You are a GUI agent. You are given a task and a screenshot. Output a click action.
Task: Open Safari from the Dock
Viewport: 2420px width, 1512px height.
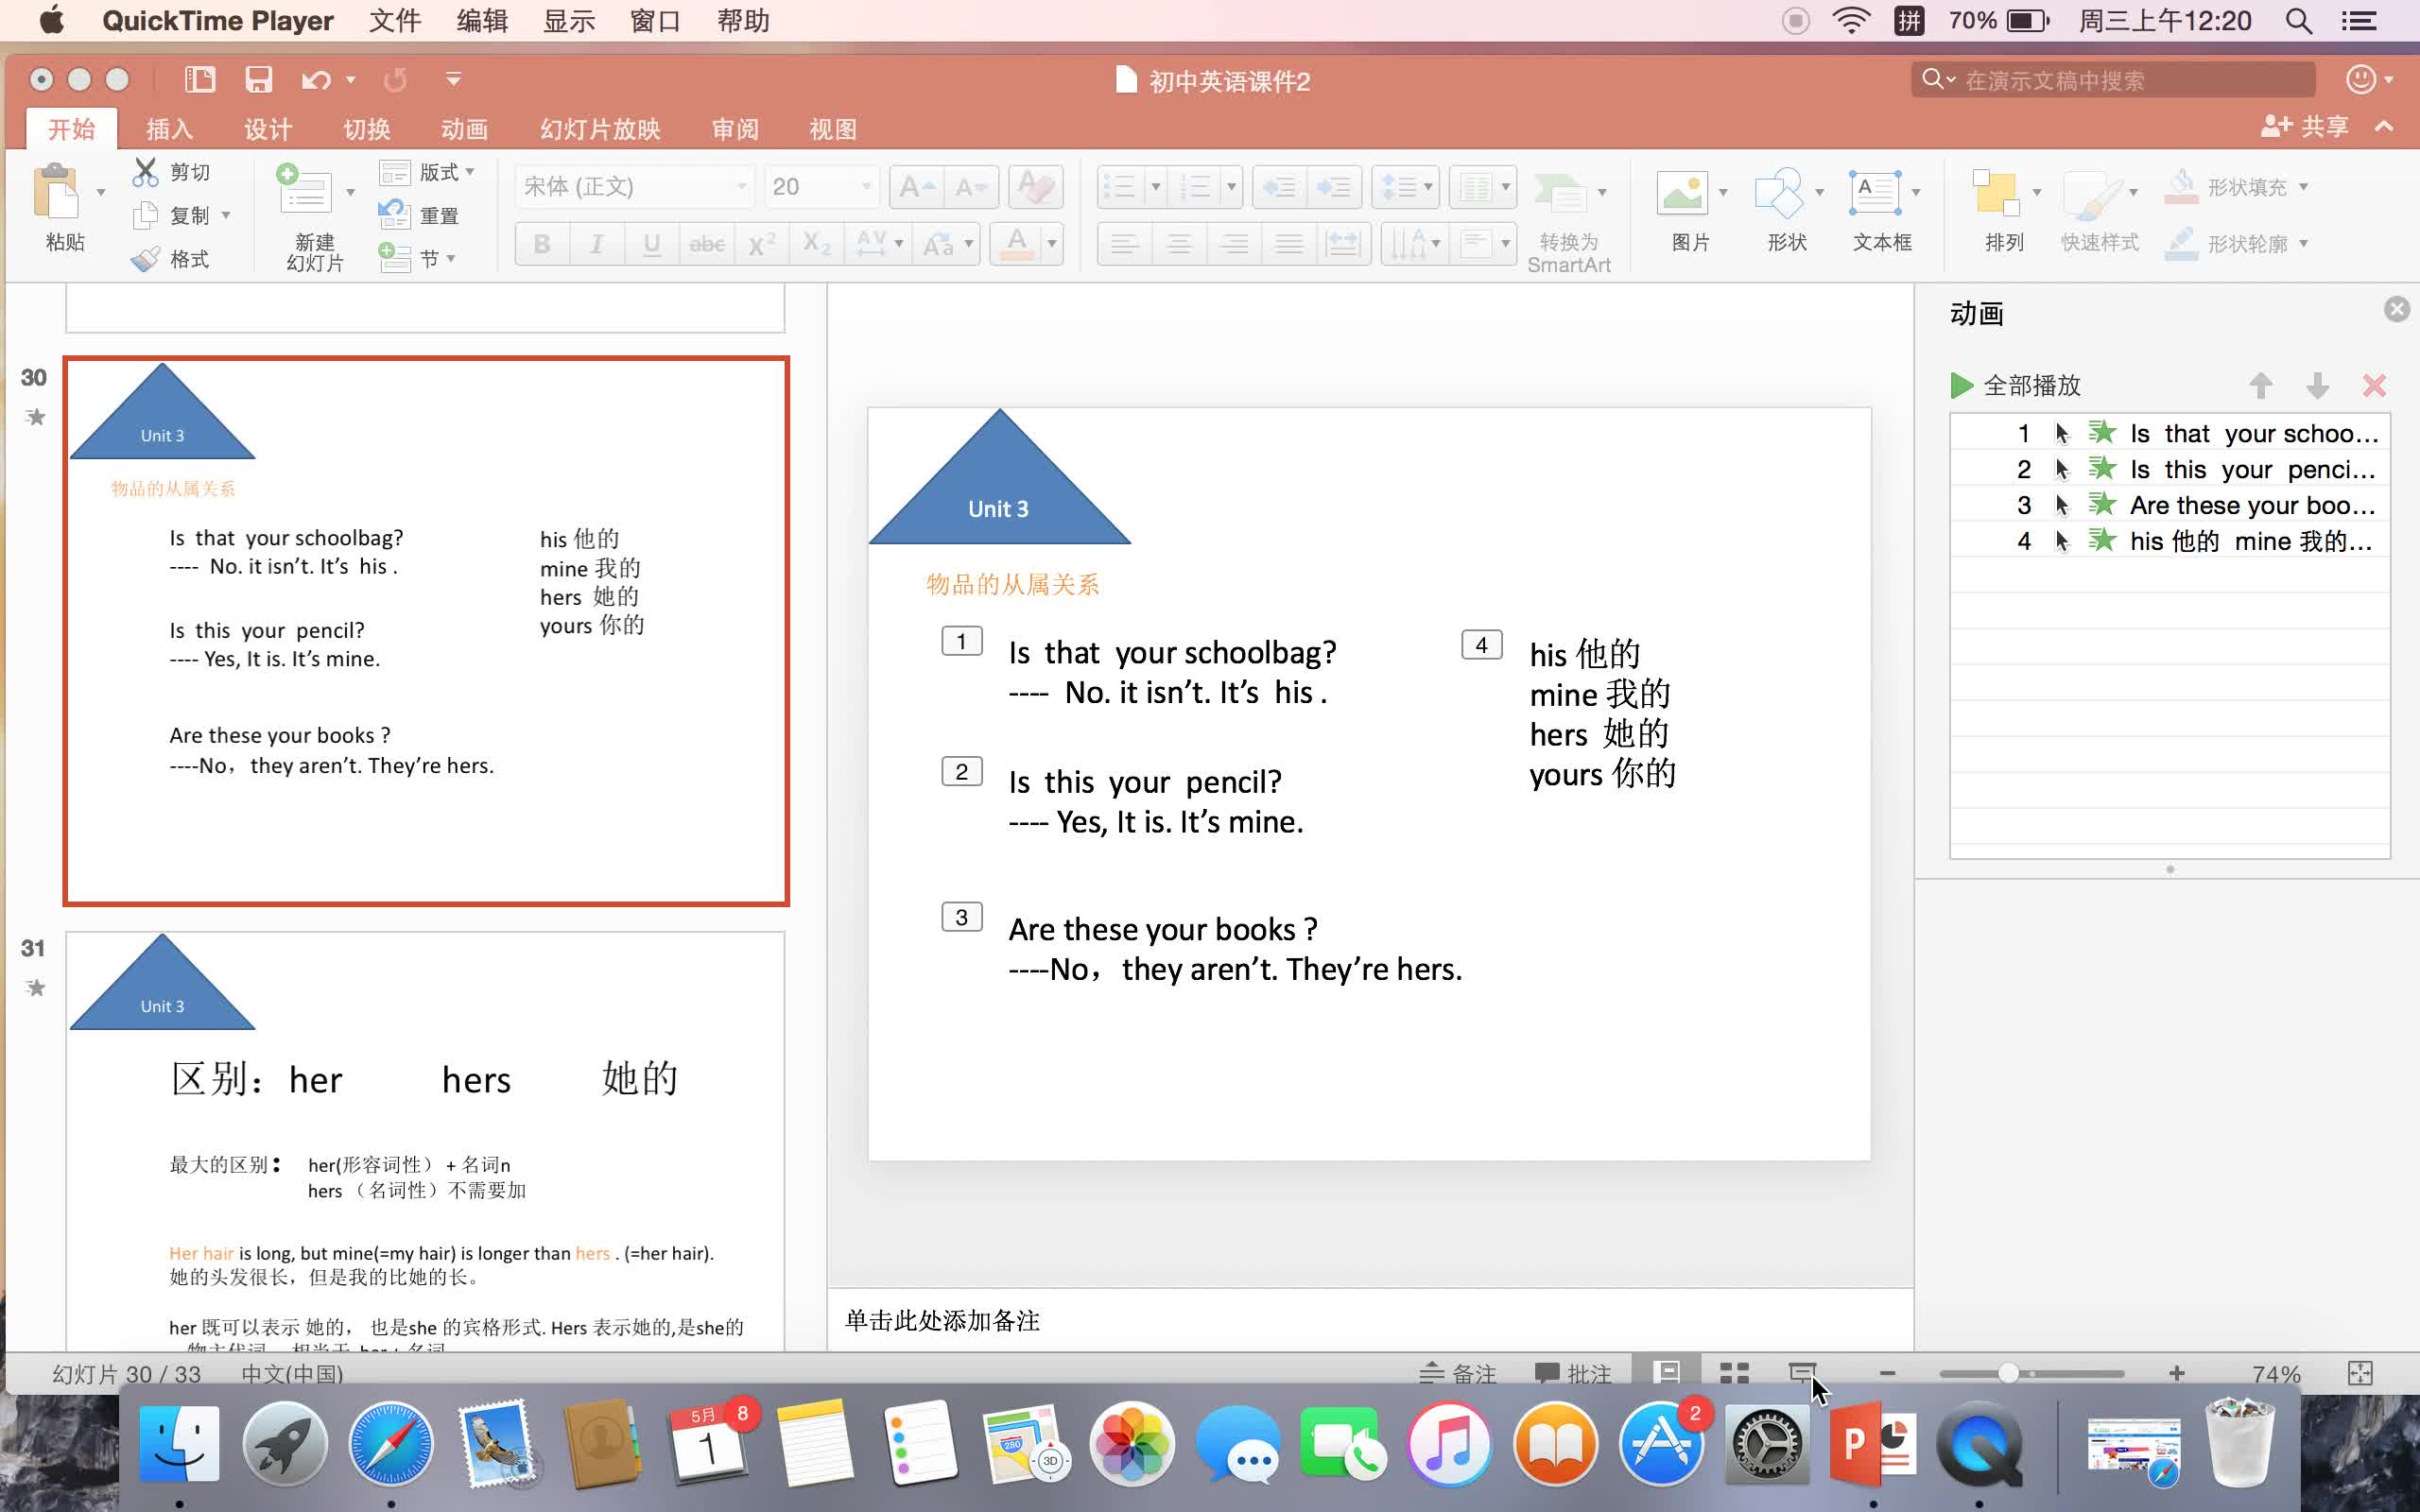[391, 1443]
